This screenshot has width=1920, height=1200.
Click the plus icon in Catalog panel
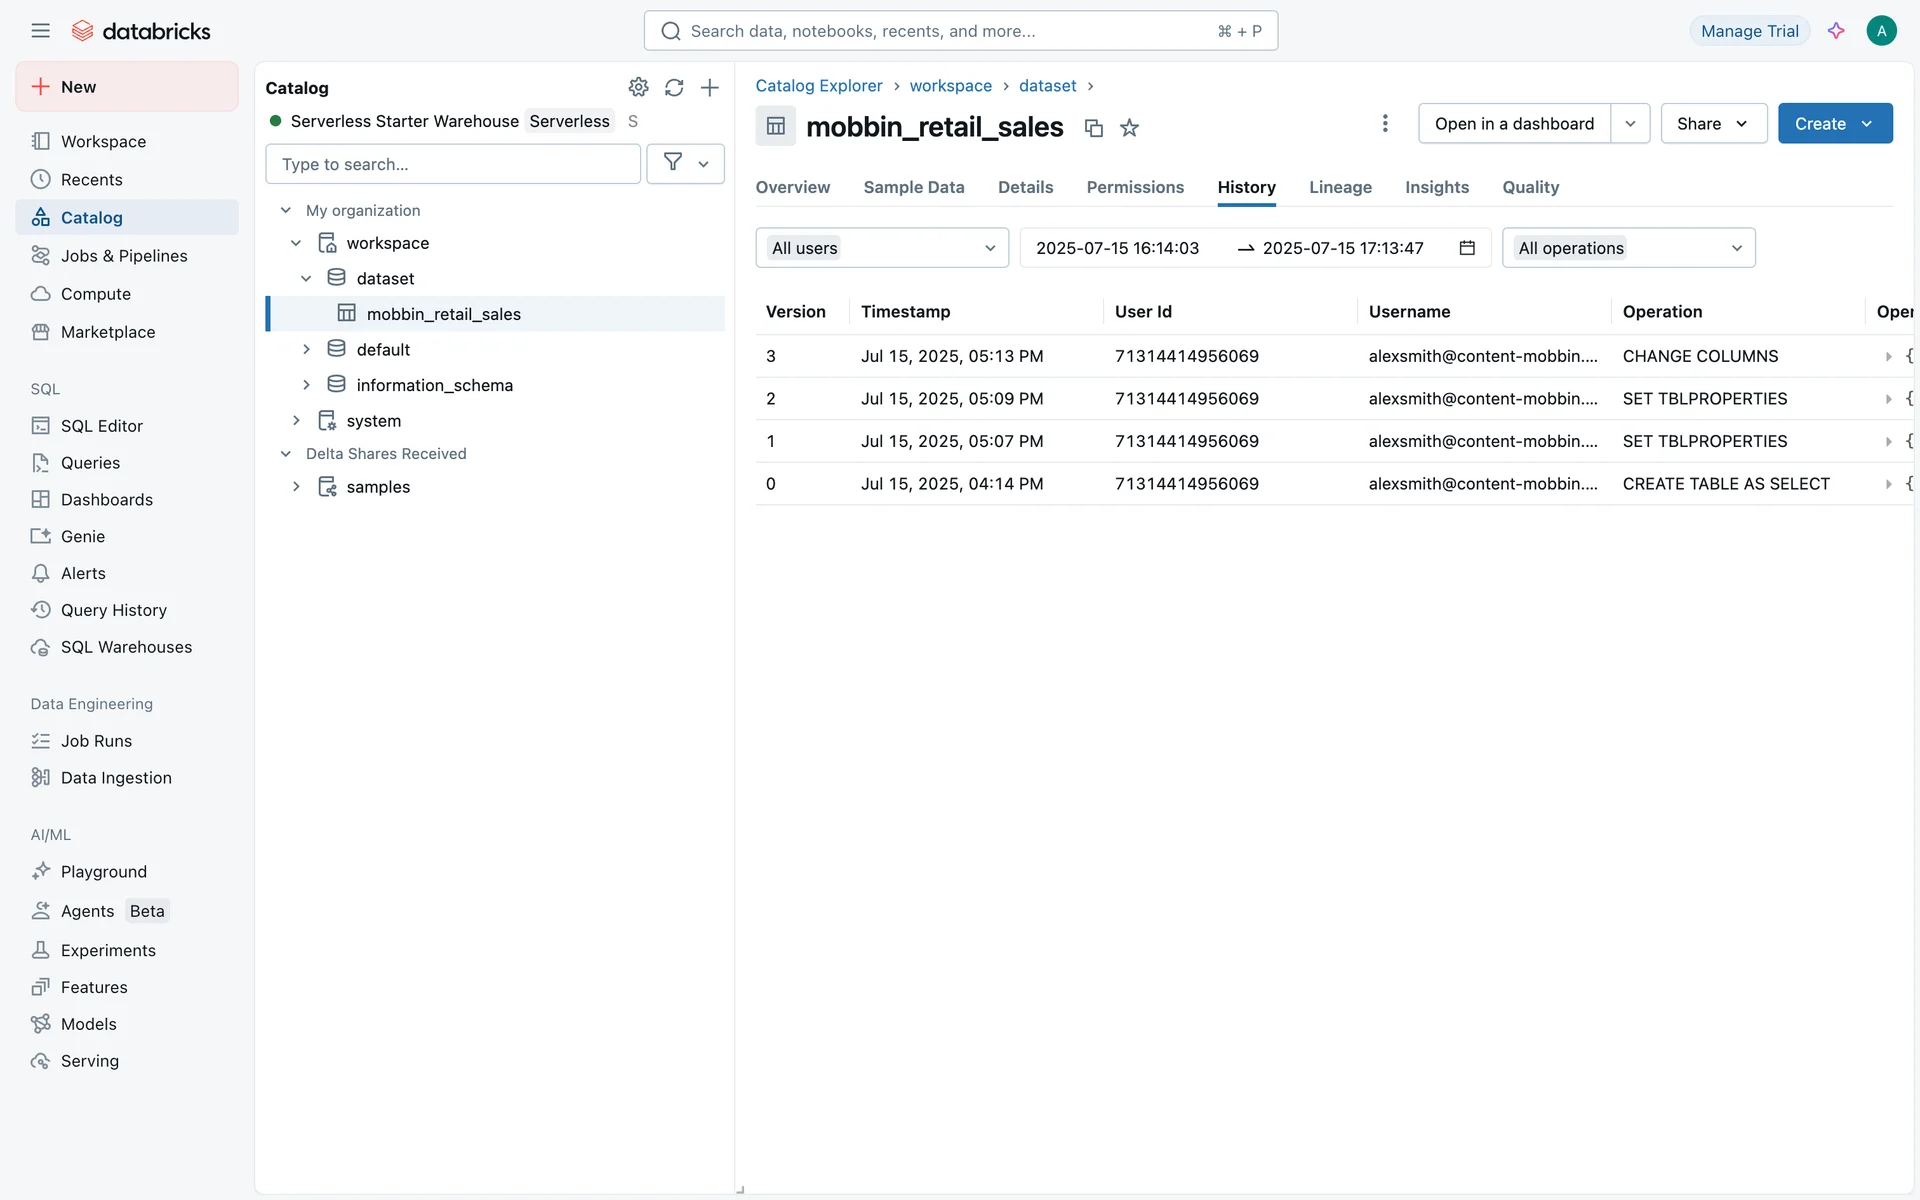710,88
